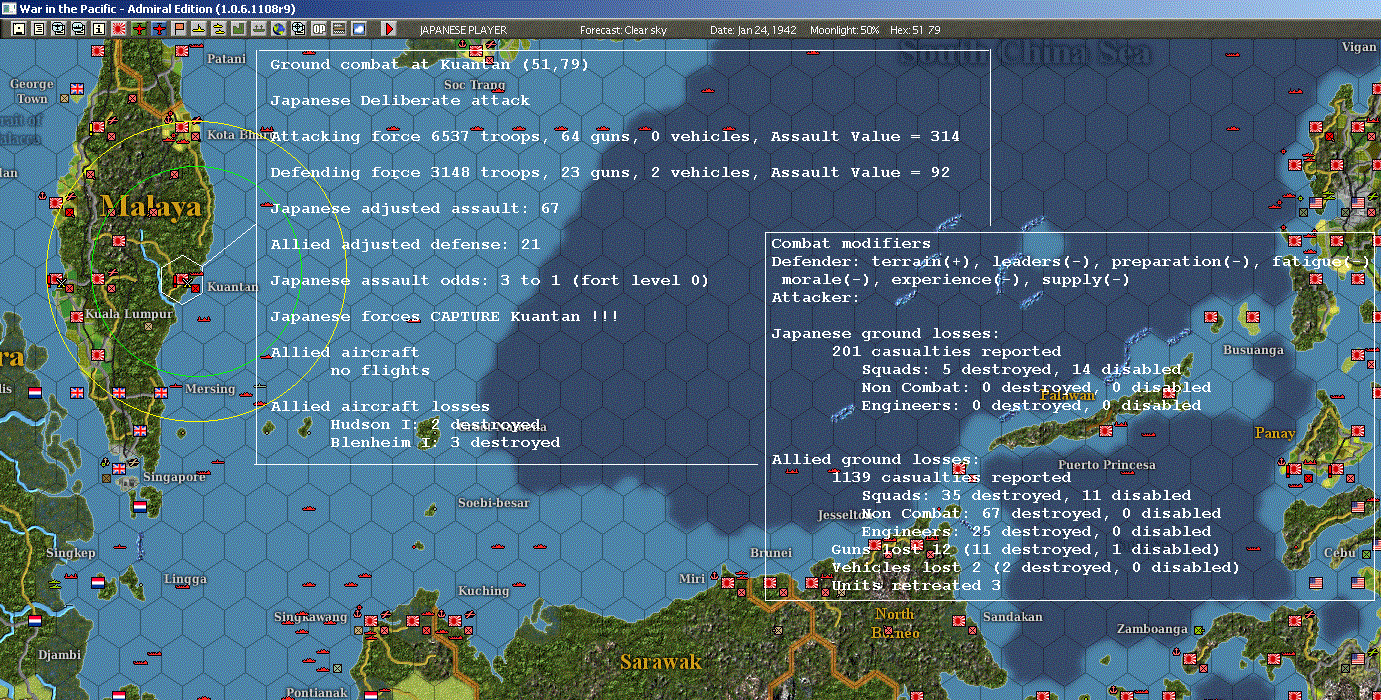Click 'Units retreated 3' line
Screen dimensions: 1381x700
tap(916, 585)
